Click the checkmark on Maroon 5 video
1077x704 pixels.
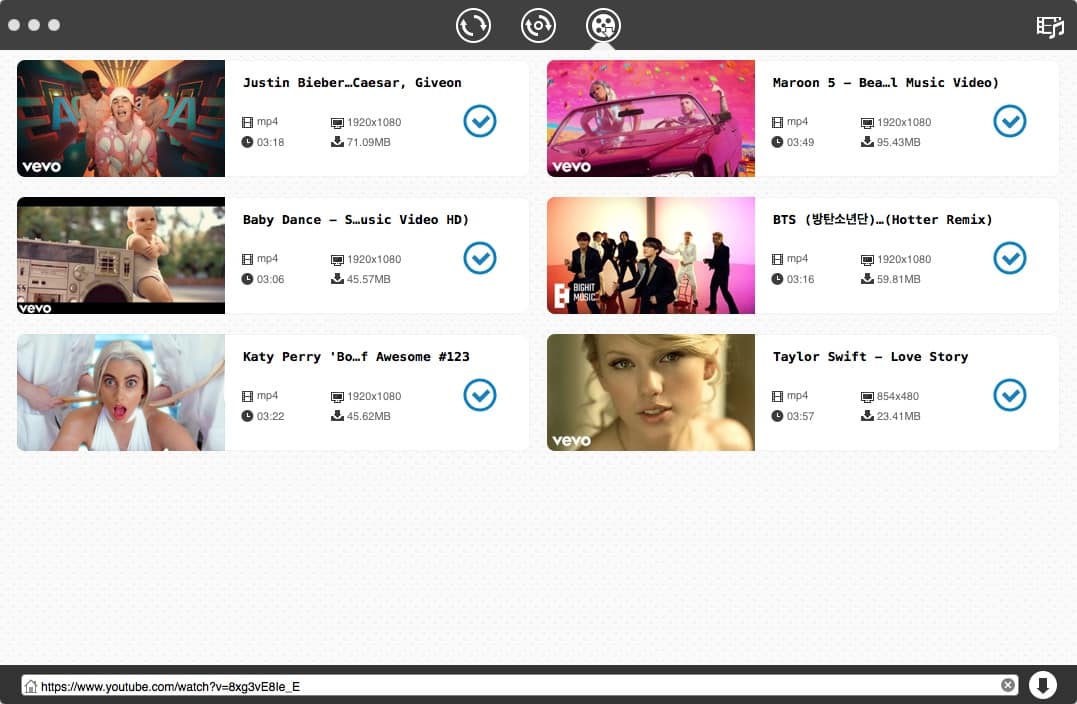click(x=1010, y=121)
